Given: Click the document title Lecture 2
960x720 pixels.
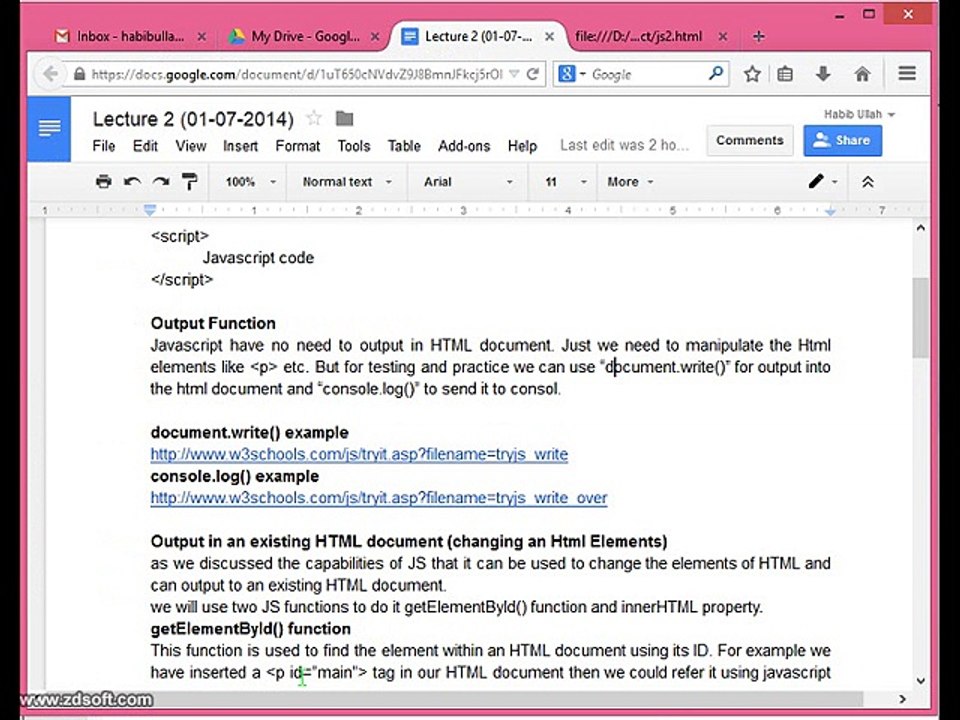Looking at the screenshot, I should coord(193,118).
